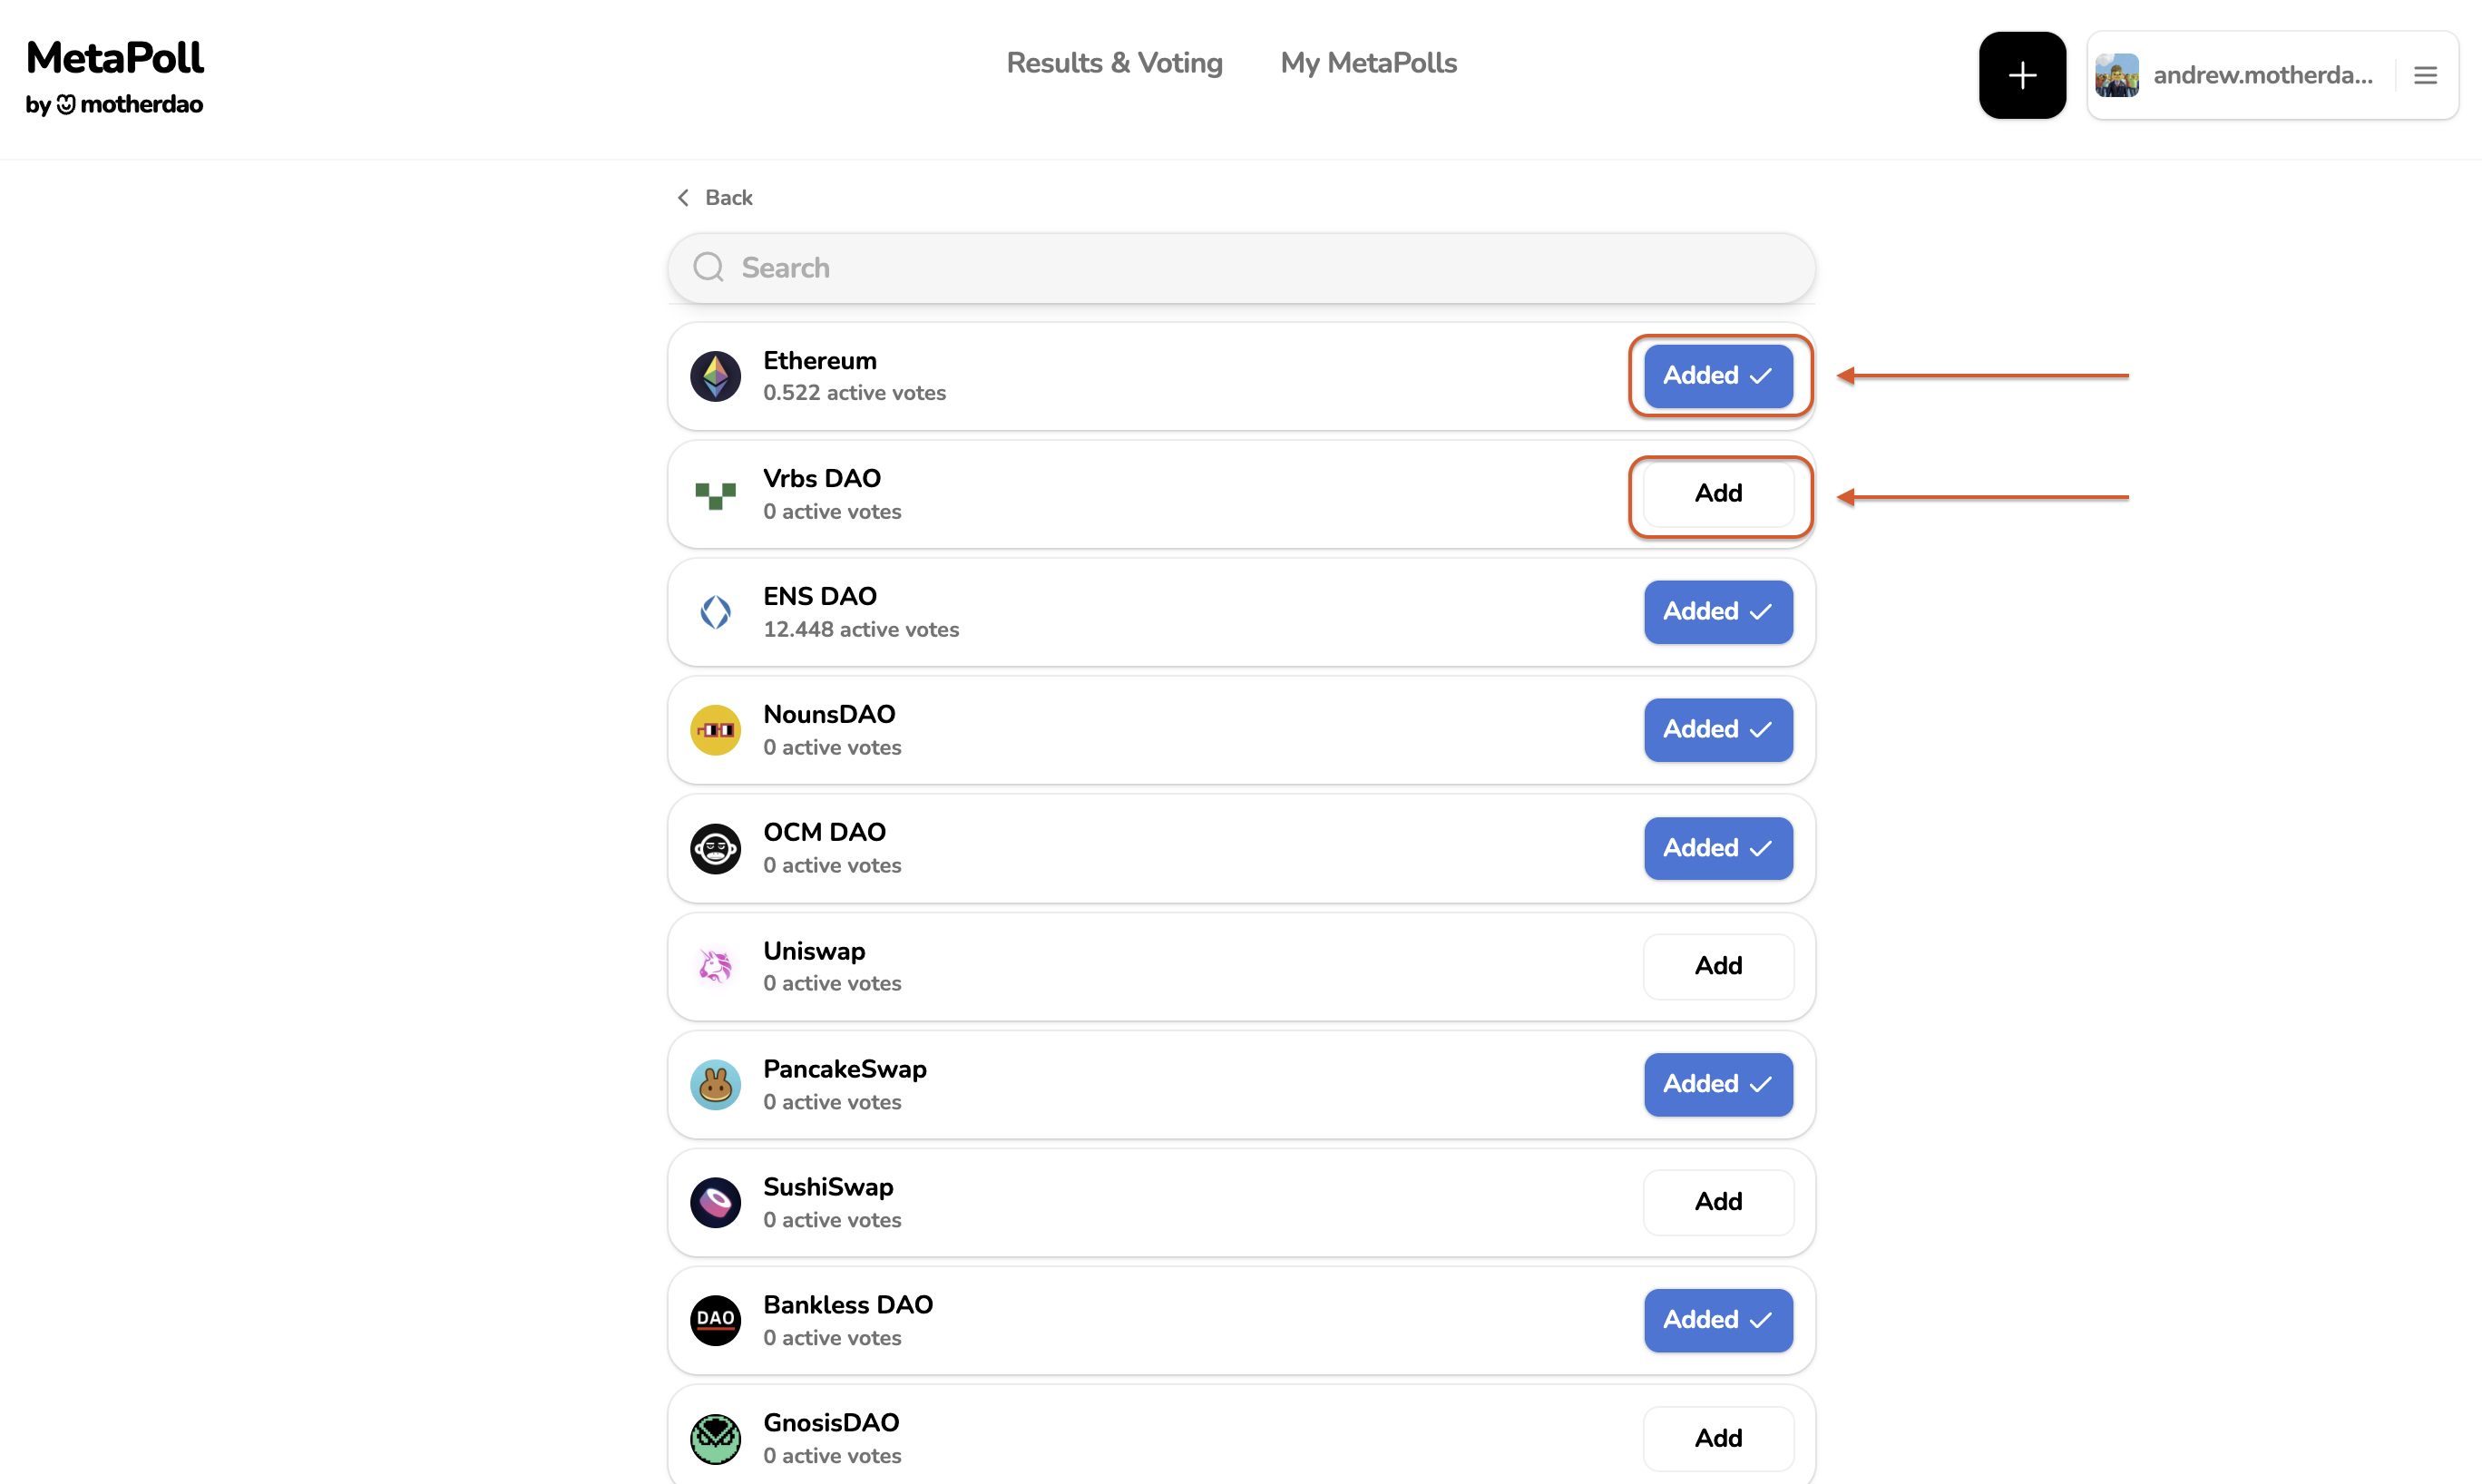The height and width of the screenshot is (1484, 2482).
Task: Click the PancakeSwap bunny logo
Action: coord(715,1084)
